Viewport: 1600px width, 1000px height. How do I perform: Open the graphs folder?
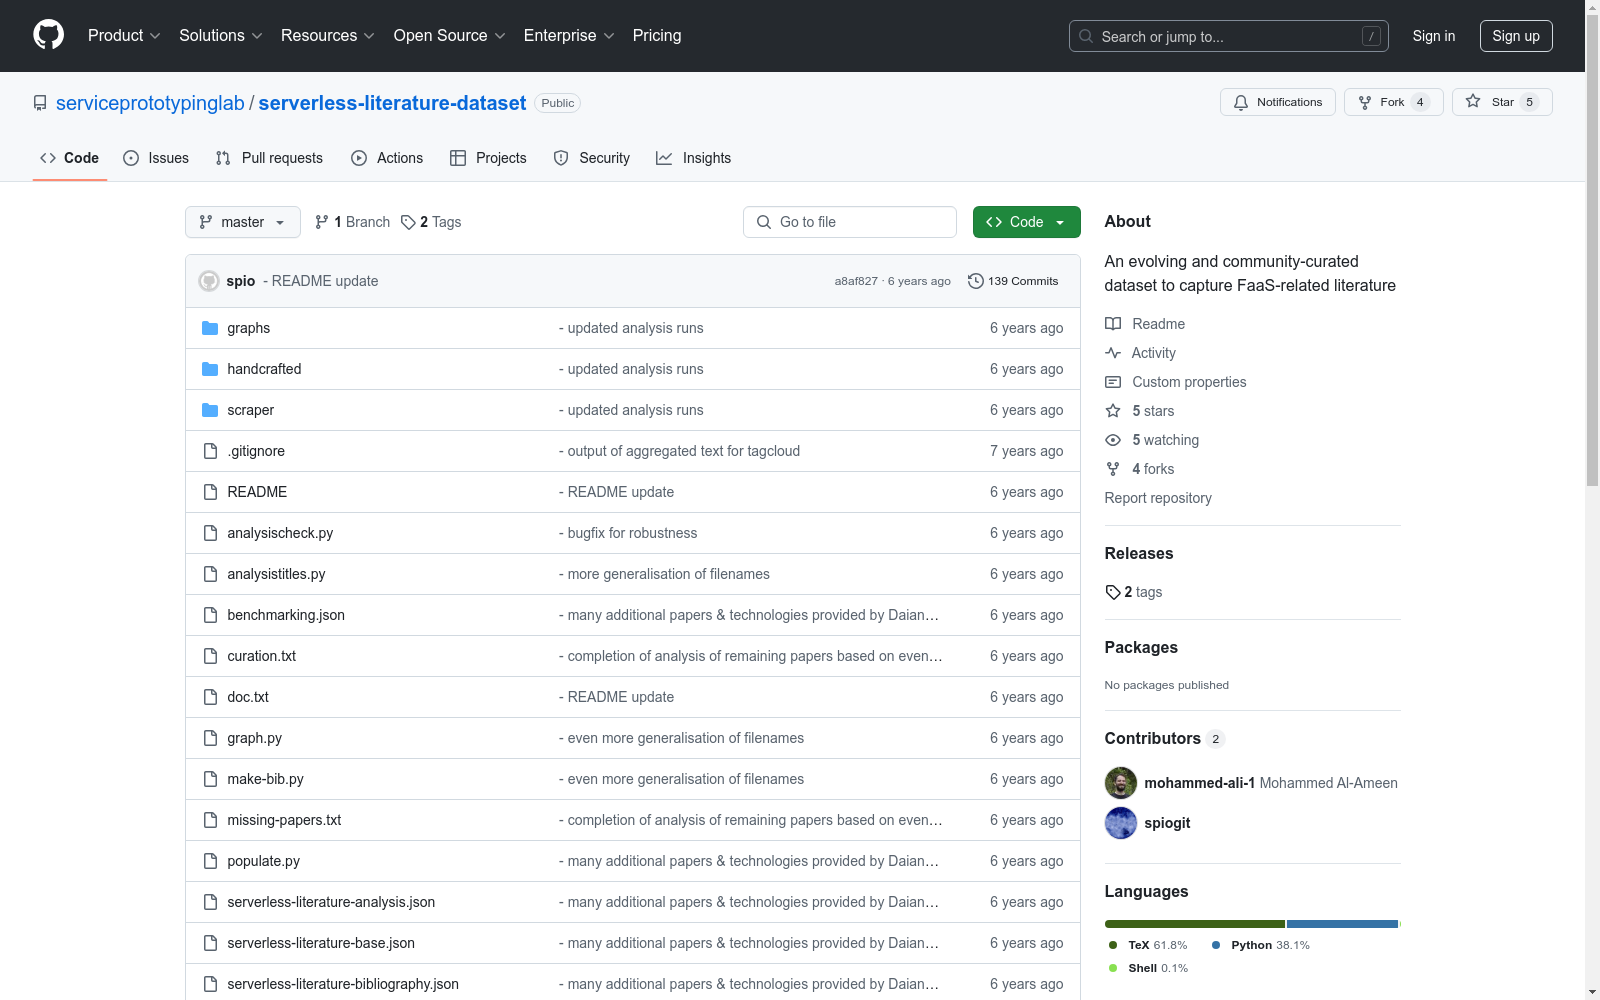(x=249, y=328)
